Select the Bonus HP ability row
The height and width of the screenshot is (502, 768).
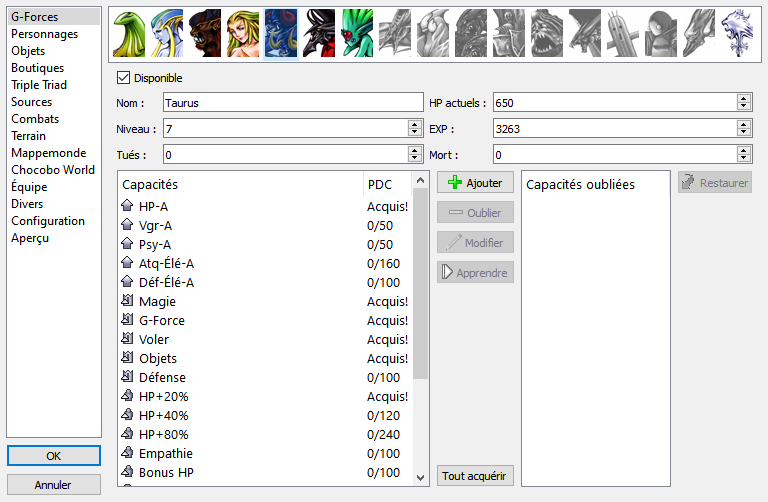tap(265, 472)
